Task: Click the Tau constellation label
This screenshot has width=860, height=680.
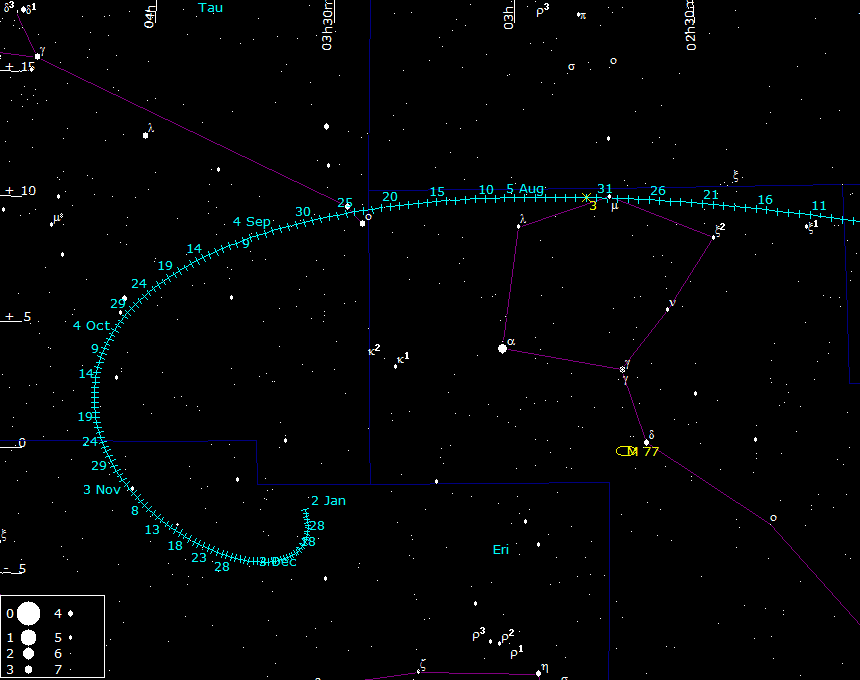Action: [211, 8]
